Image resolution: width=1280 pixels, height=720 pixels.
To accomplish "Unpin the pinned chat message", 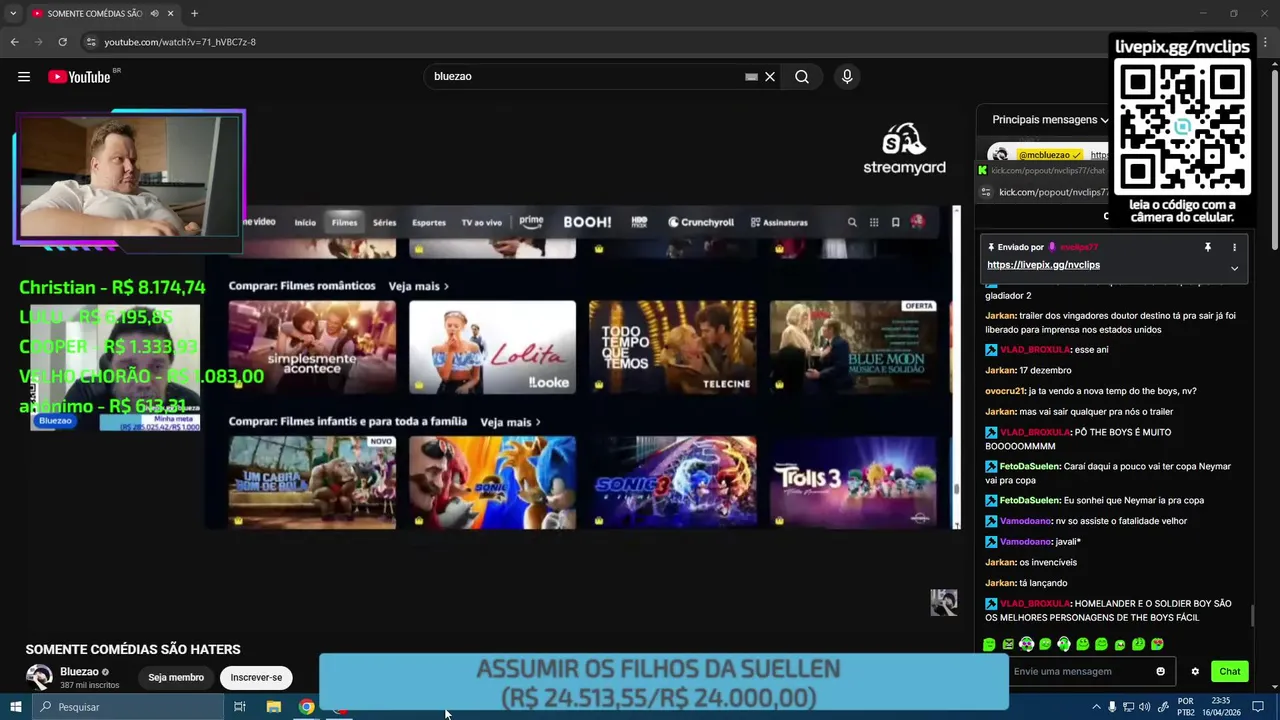I will click(1207, 247).
